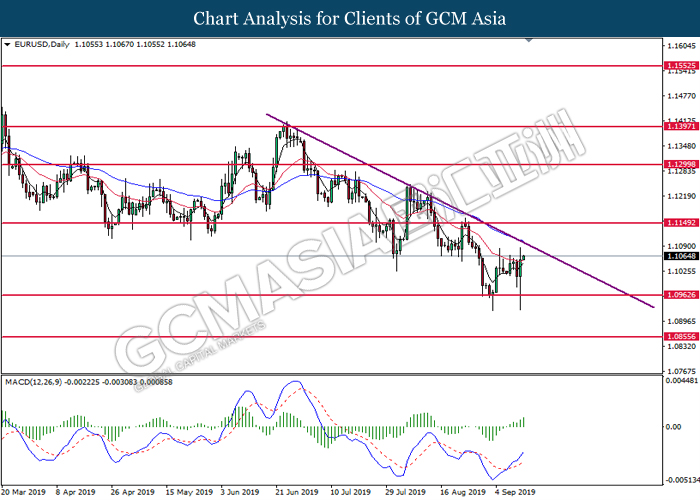Click the 1.11492 price level label
The width and height of the screenshot is (700, 500).
tap(681, 223)
